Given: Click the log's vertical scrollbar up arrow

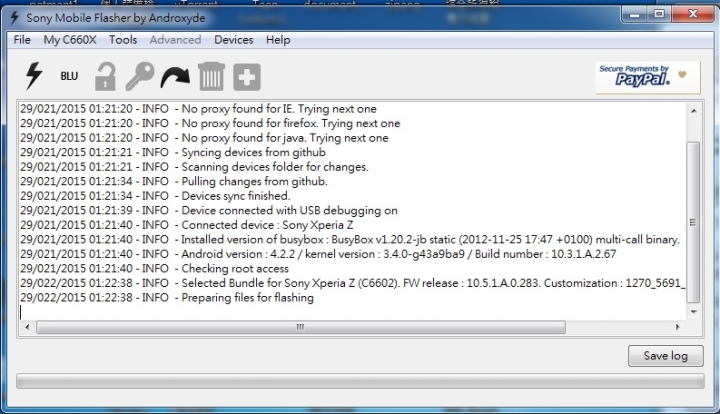Looking at the screenshot, I should 694,111.
